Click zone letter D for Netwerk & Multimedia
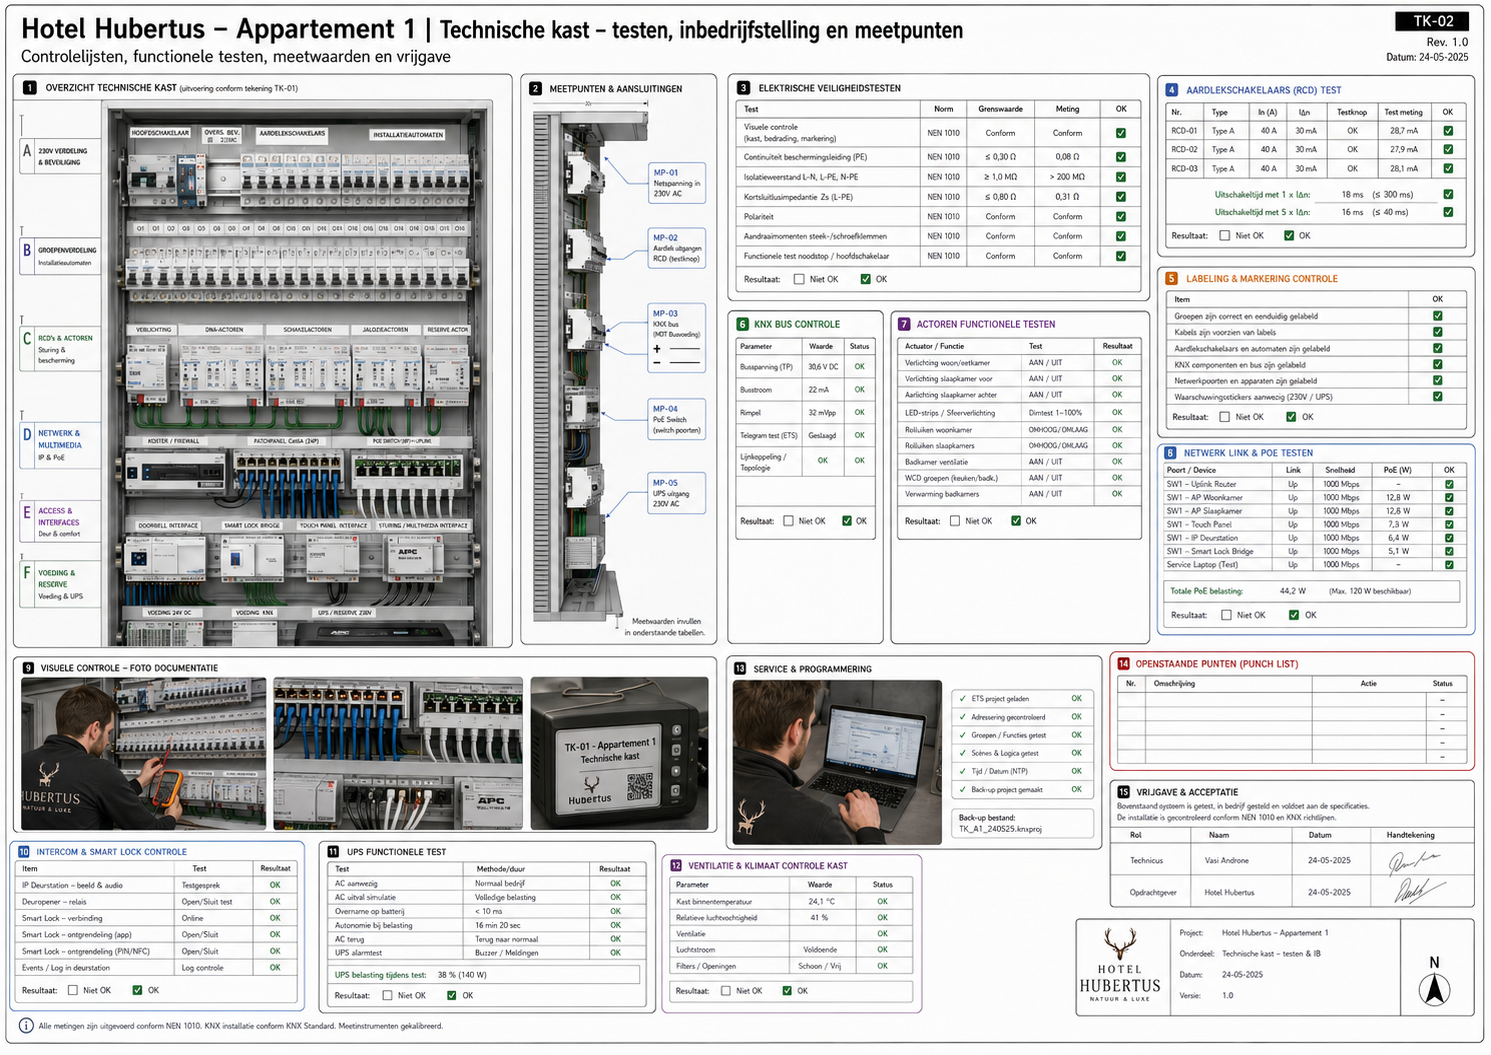The height and width of the screenshot is (1055, 1491). (x=27, y=434)
